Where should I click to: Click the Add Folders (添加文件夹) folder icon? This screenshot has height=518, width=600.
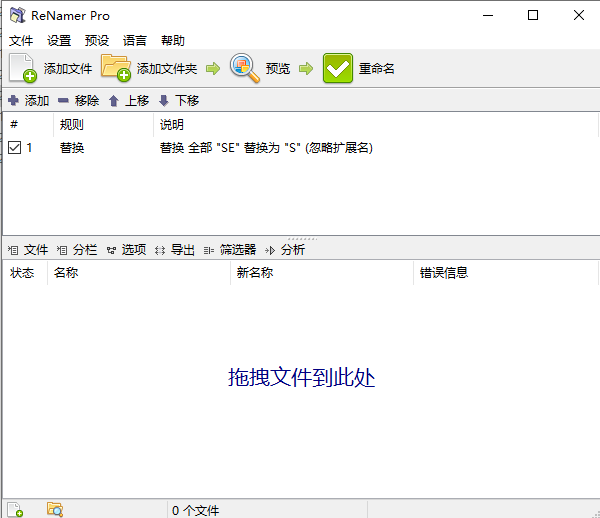[x=116, y=68]
